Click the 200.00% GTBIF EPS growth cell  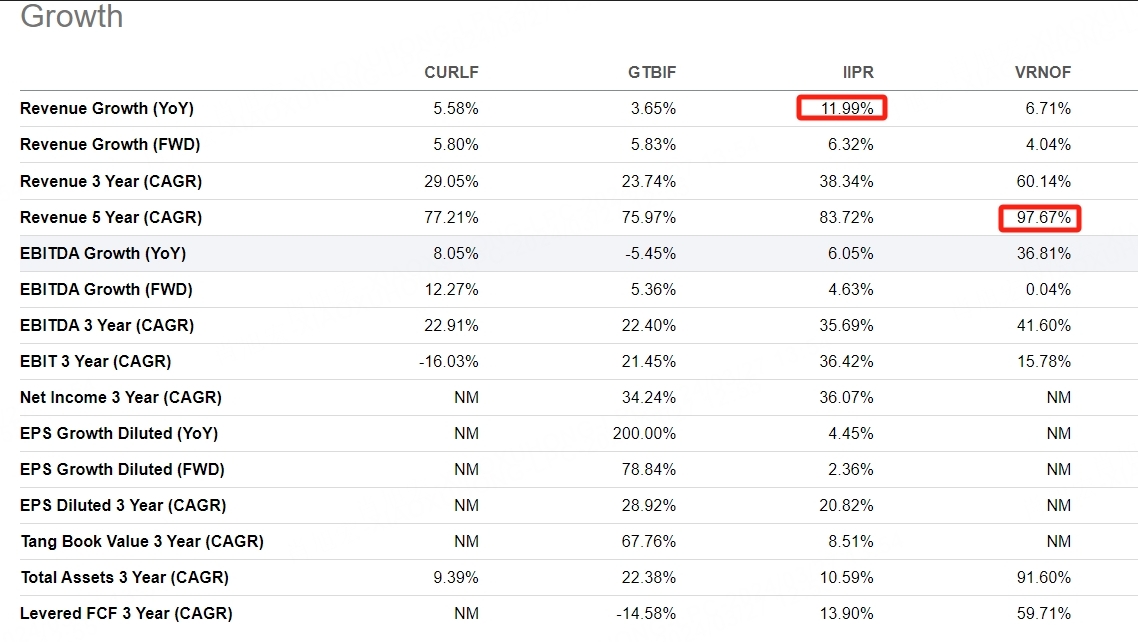(644, 433)
